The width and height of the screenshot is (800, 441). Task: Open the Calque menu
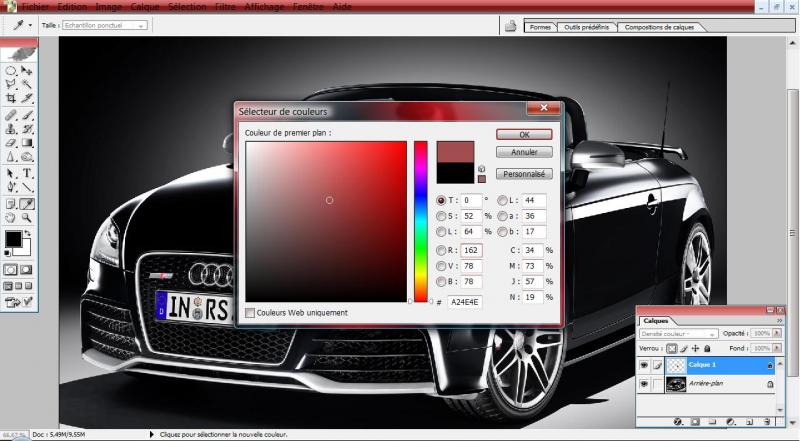pyautogui.click(x=145, y=7)
